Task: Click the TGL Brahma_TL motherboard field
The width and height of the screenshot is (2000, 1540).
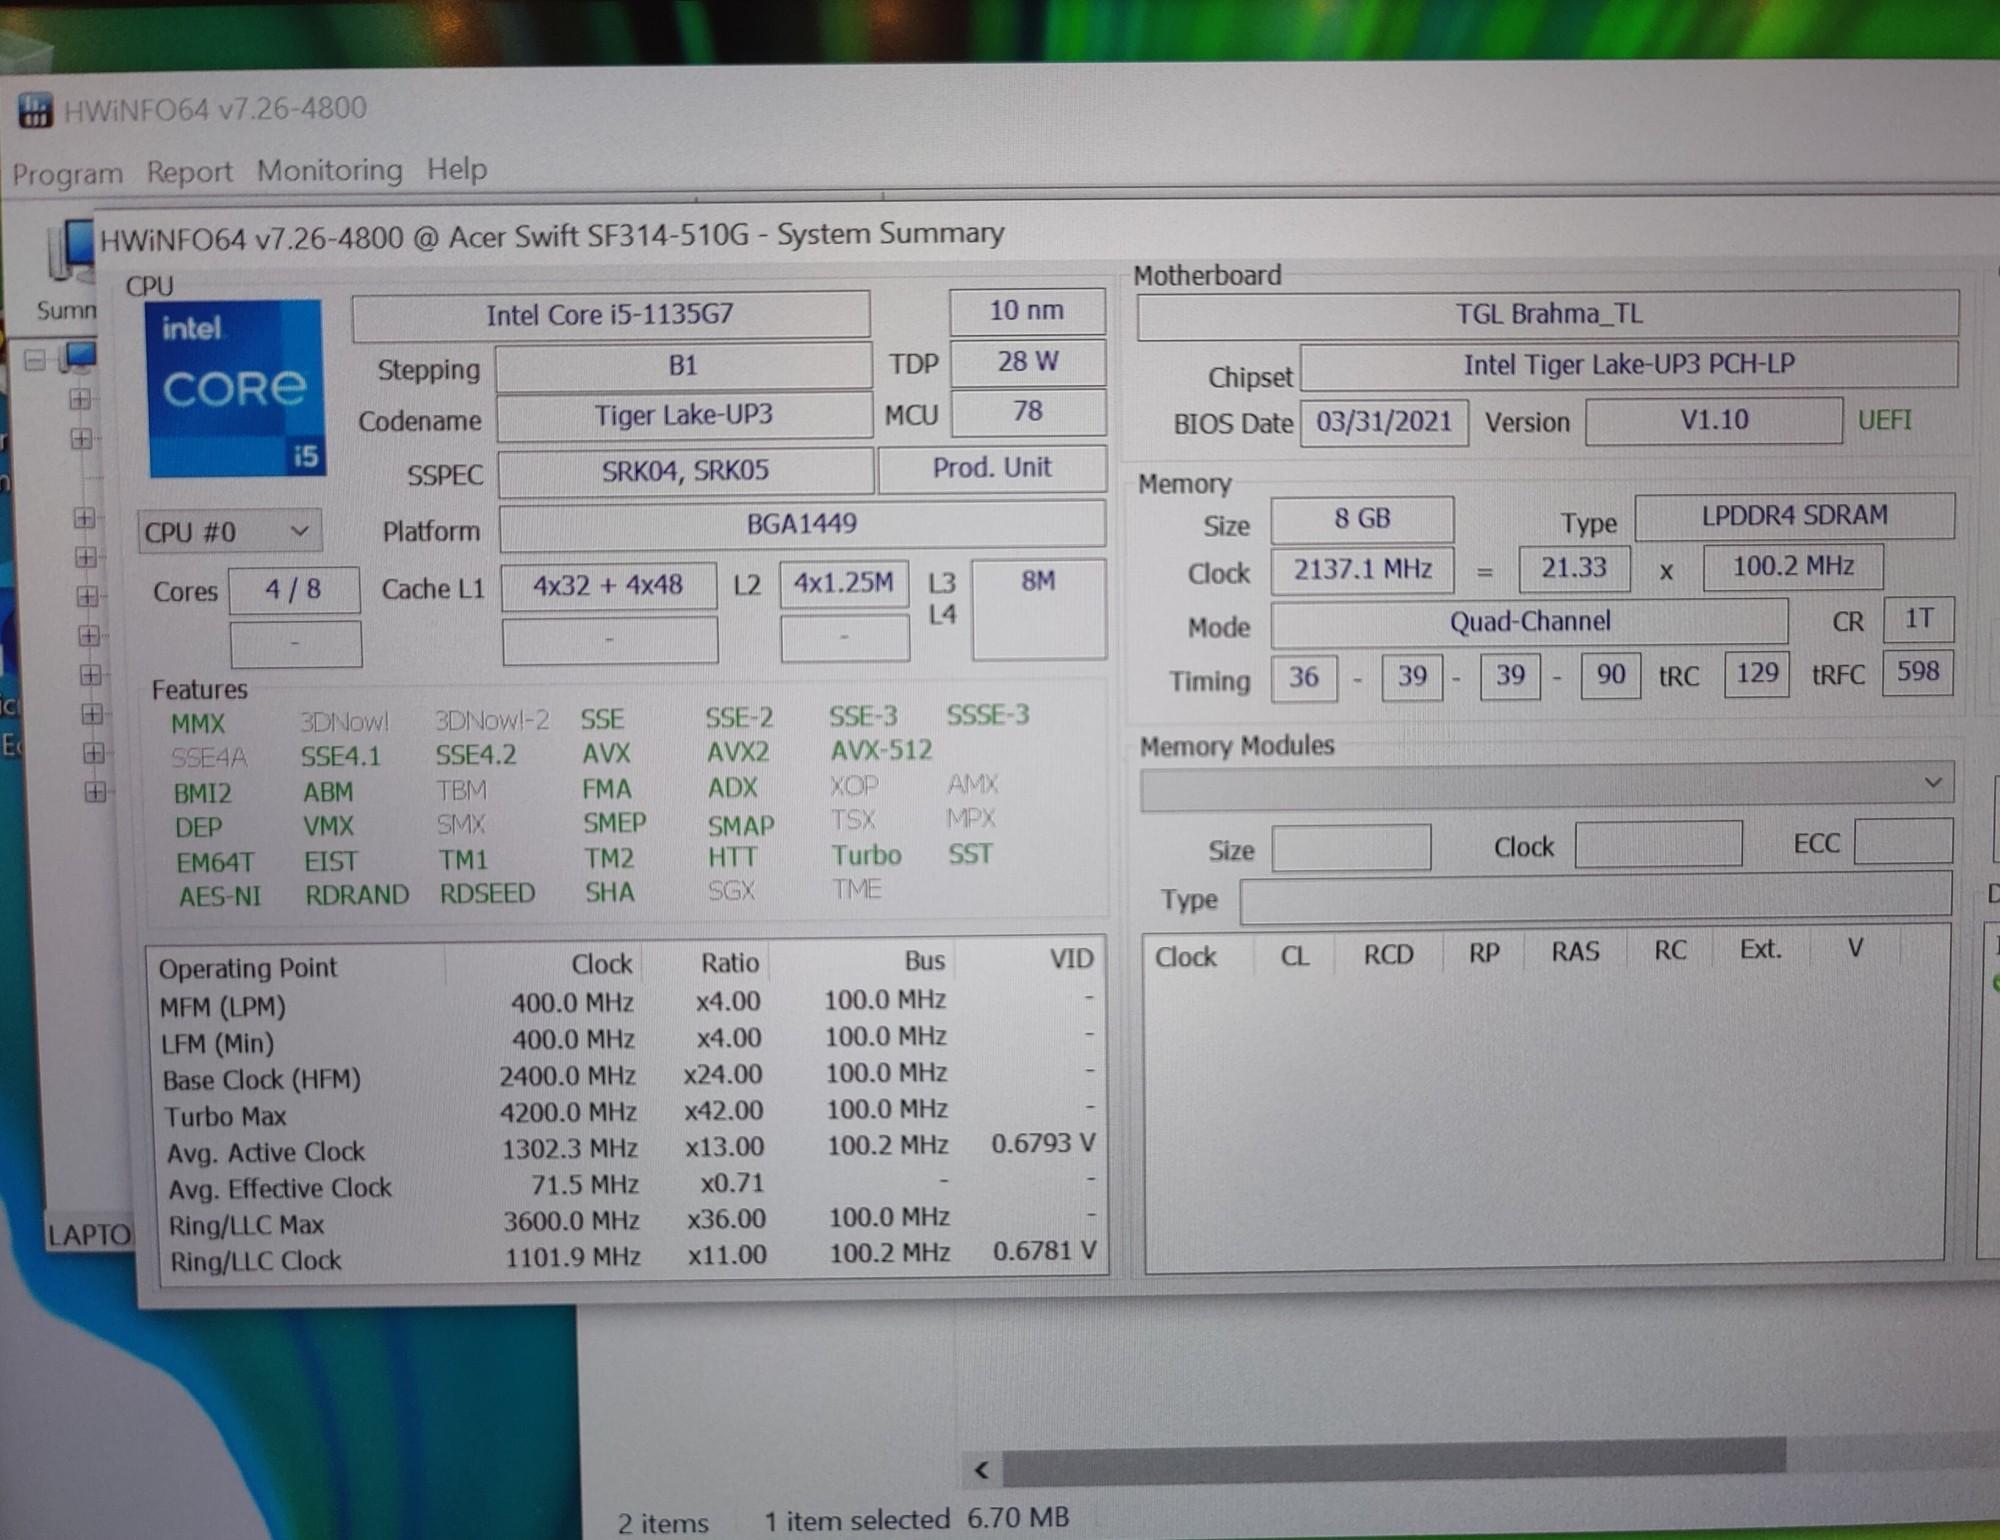Action: click(x=1548, y=315)
